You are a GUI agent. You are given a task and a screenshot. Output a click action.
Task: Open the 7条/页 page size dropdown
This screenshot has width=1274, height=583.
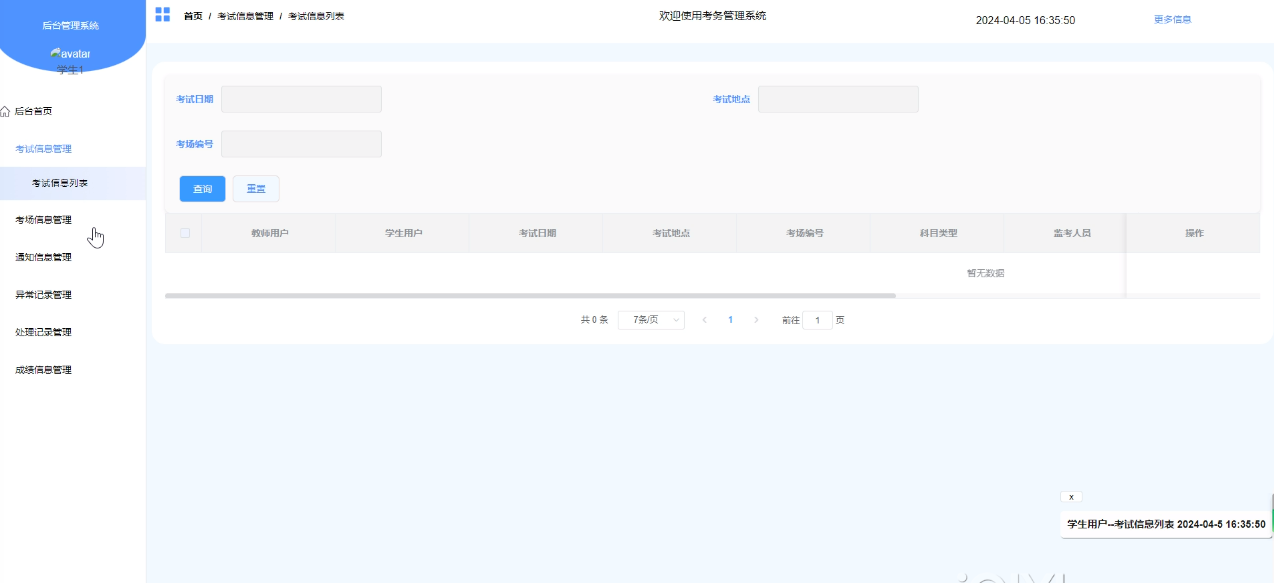click(x=651, y=320)
